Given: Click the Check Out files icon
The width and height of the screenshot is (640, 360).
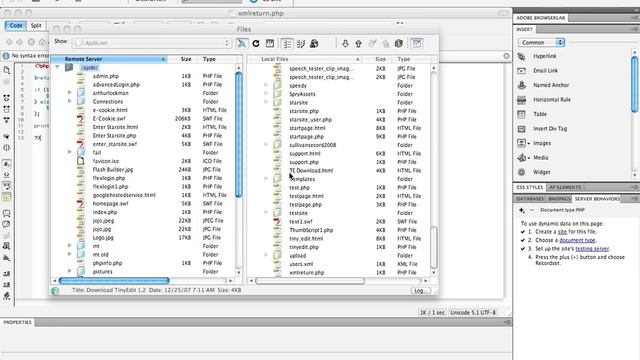Looking at the screenshot, I should coord(372,43).
